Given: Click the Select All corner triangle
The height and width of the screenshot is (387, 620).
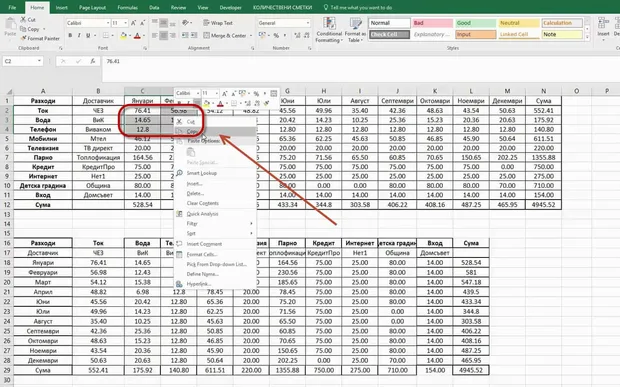Looking at the screenshot, I should [9, 91].
